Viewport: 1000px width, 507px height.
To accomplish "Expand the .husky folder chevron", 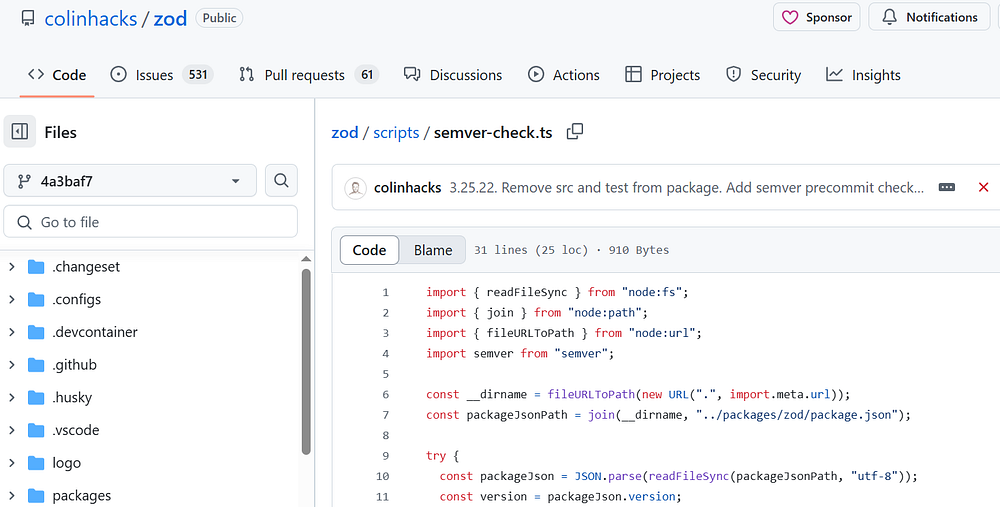I will coord(11,397).
